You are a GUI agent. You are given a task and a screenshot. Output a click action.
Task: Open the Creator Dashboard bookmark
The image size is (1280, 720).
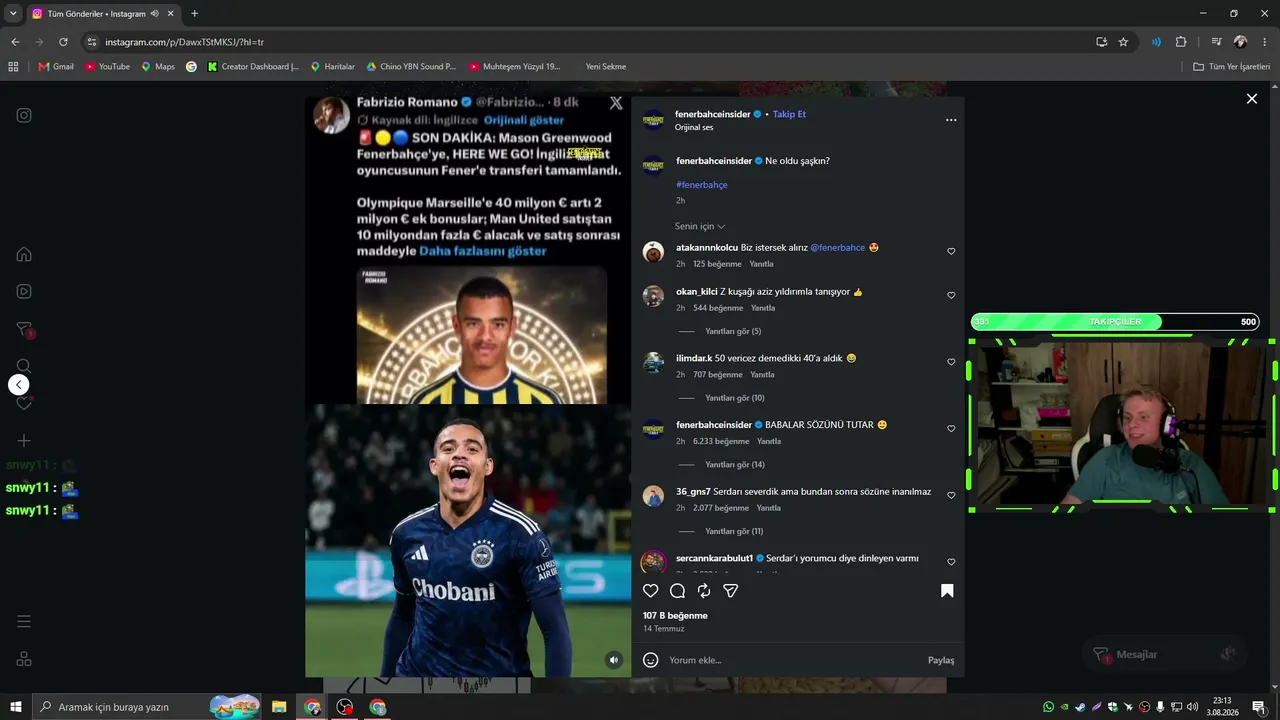[x=253, y=67]
